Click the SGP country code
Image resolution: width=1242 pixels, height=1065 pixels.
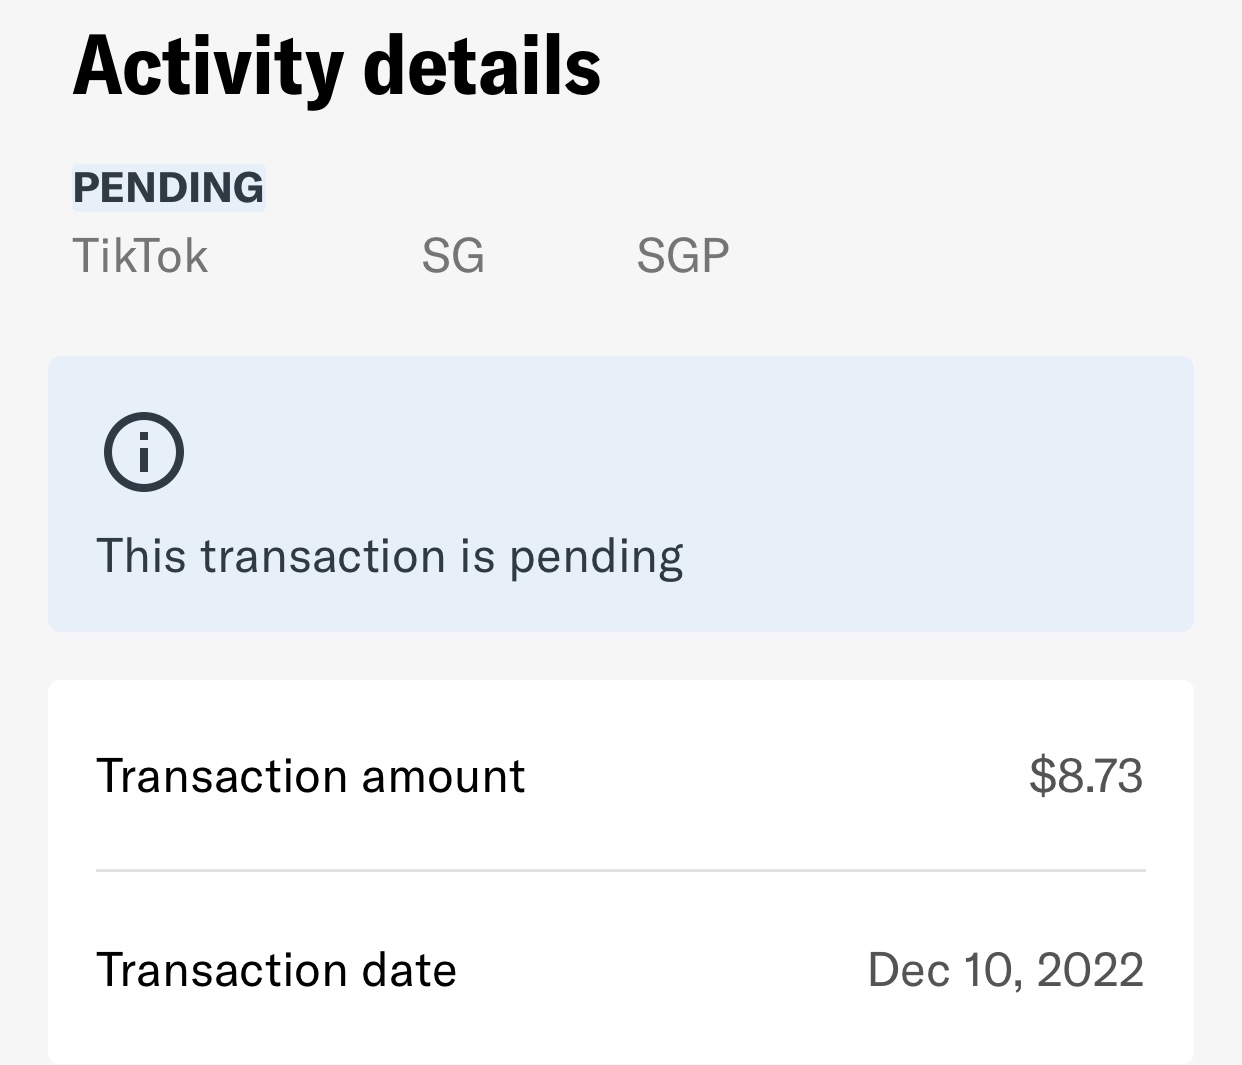coord(683,256)
